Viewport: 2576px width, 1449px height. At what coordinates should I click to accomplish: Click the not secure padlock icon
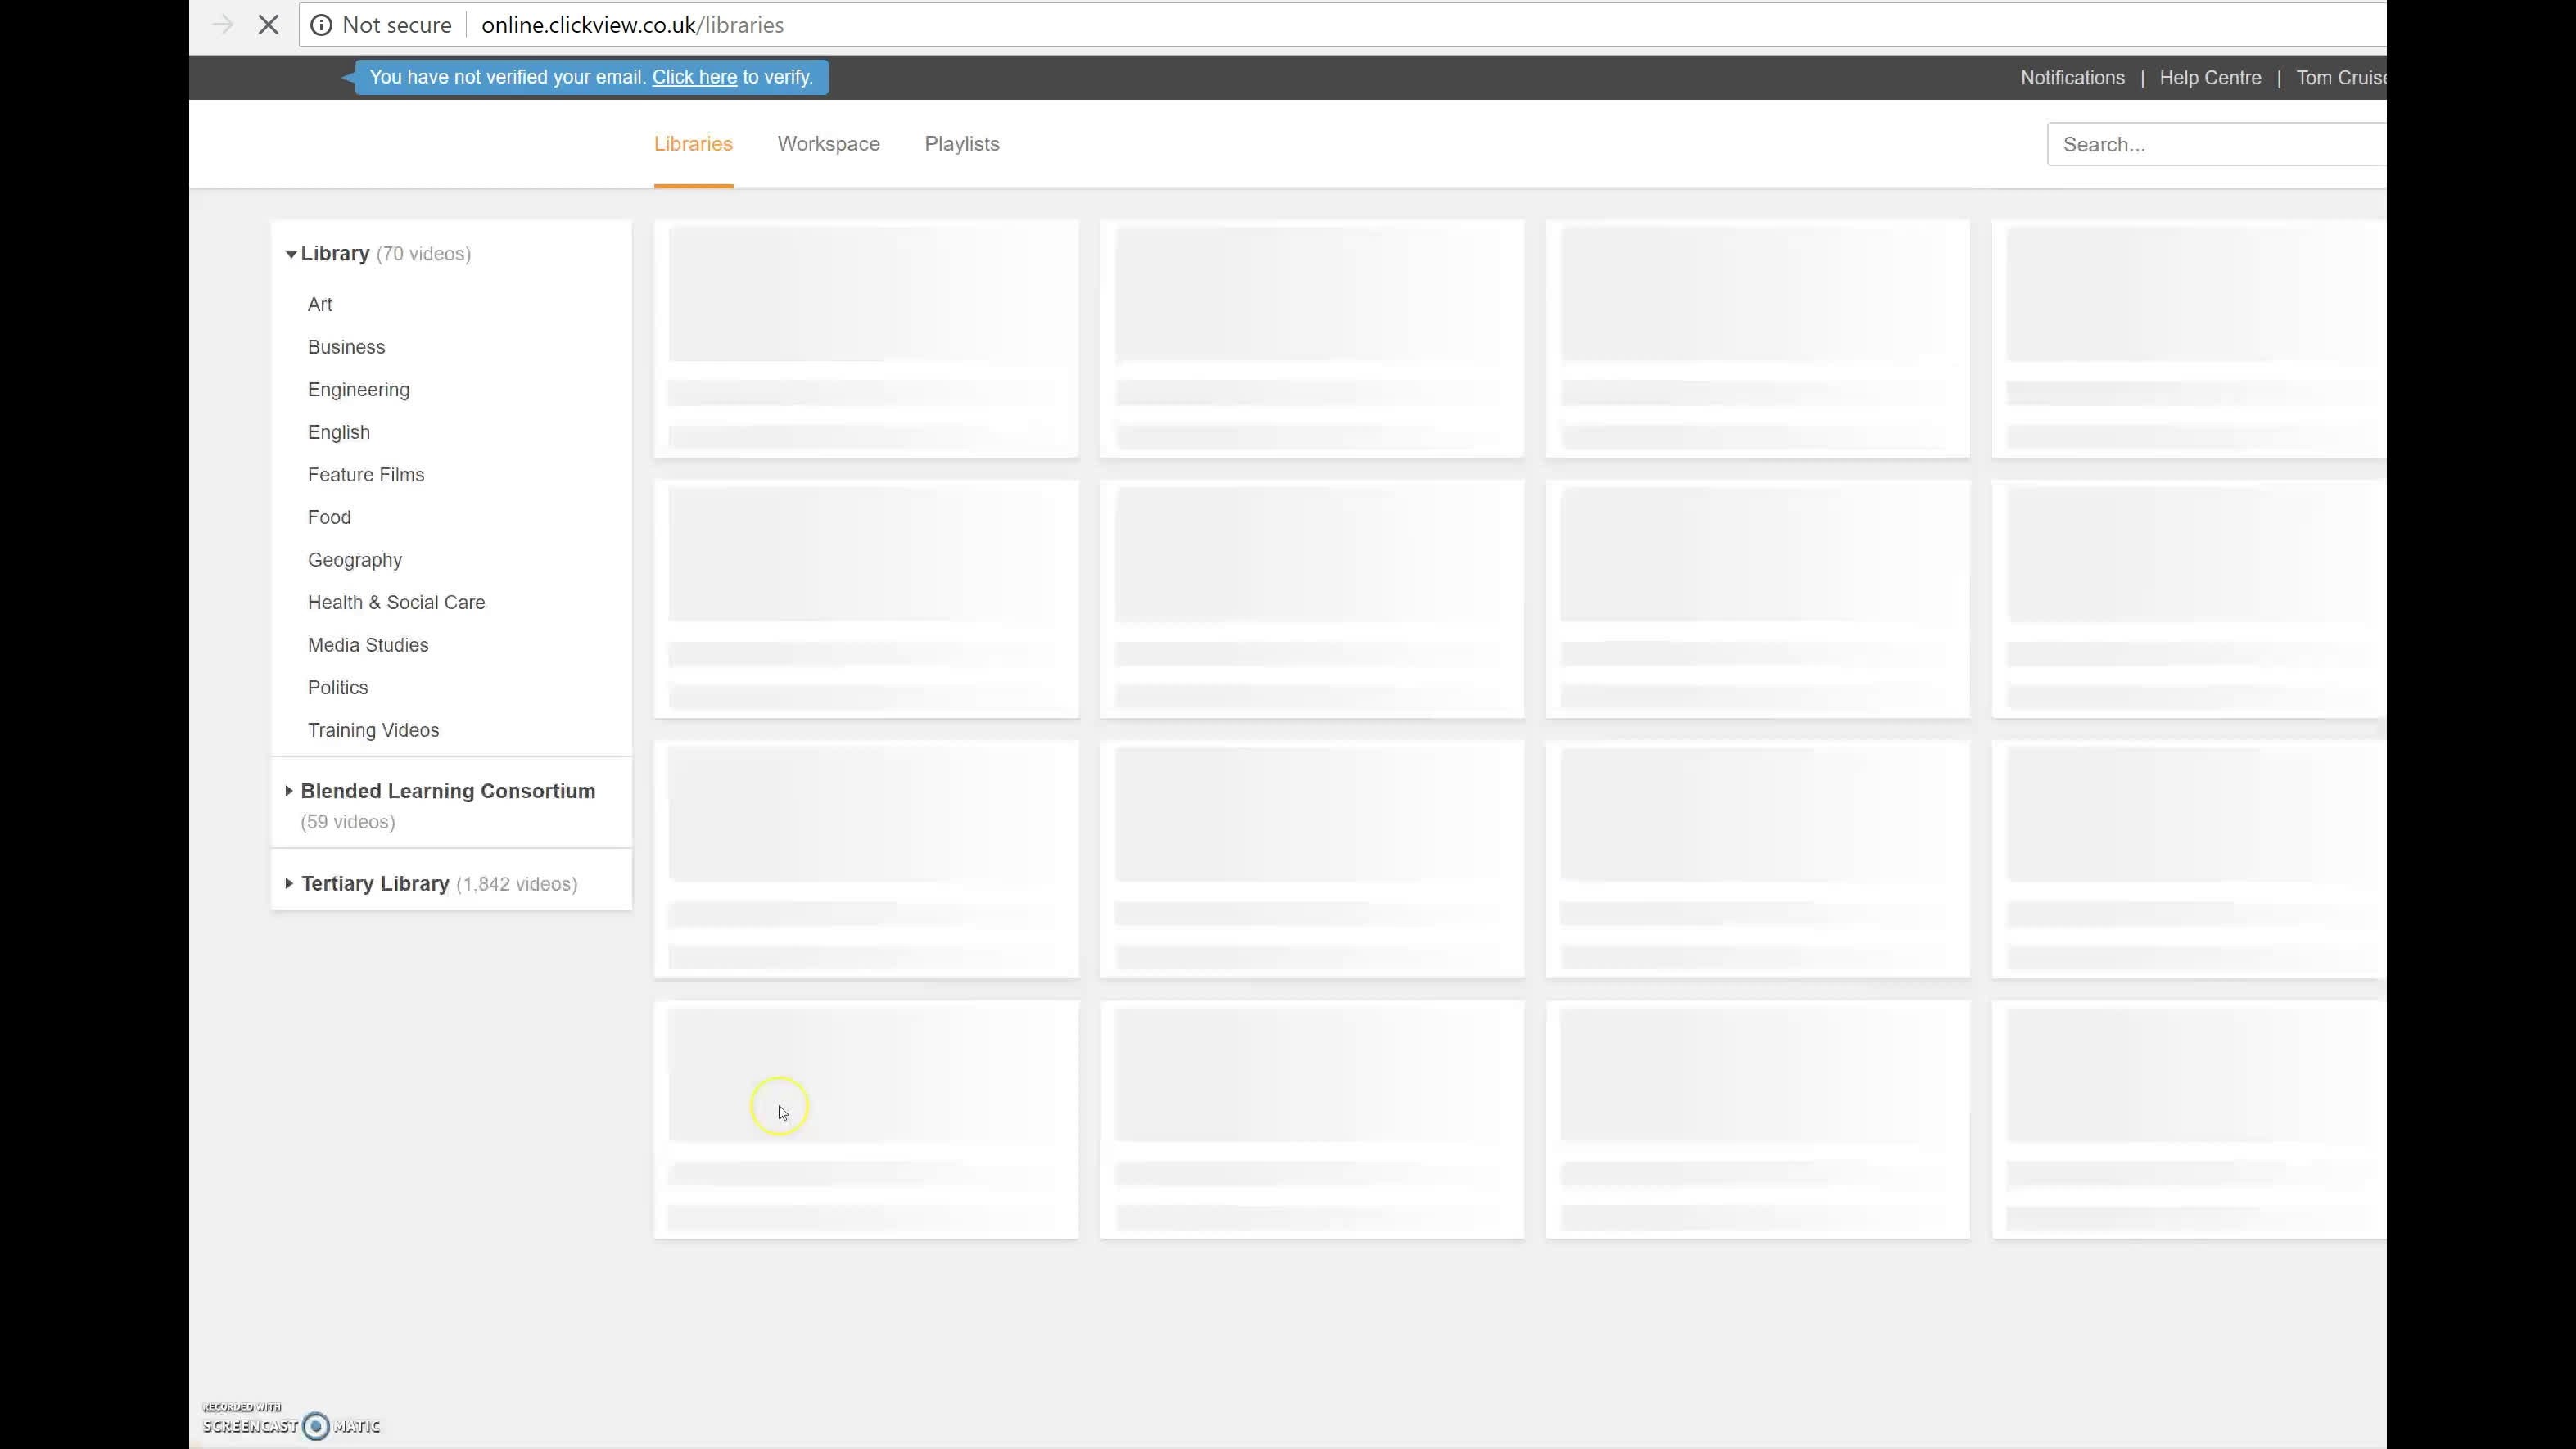(320, 25)
